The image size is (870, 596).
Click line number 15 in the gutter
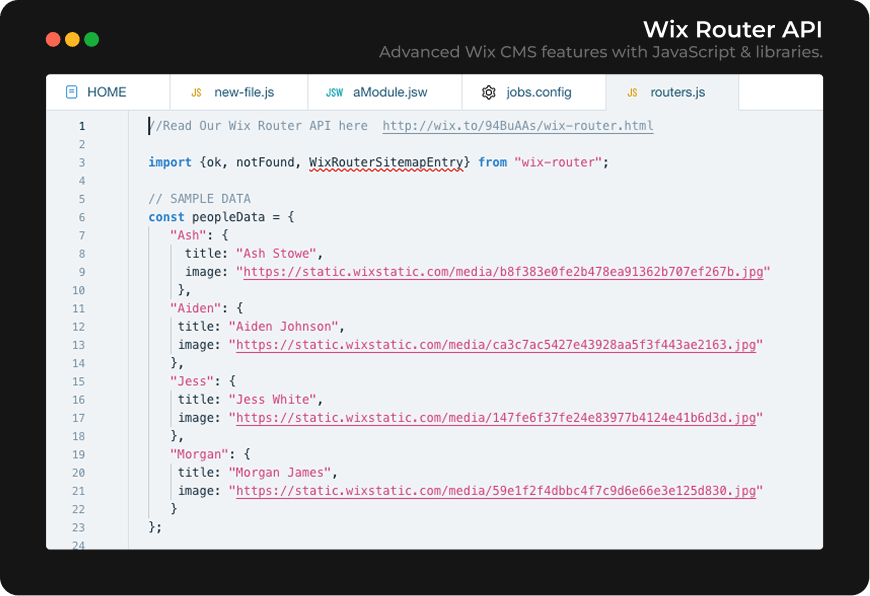[79, 381]
